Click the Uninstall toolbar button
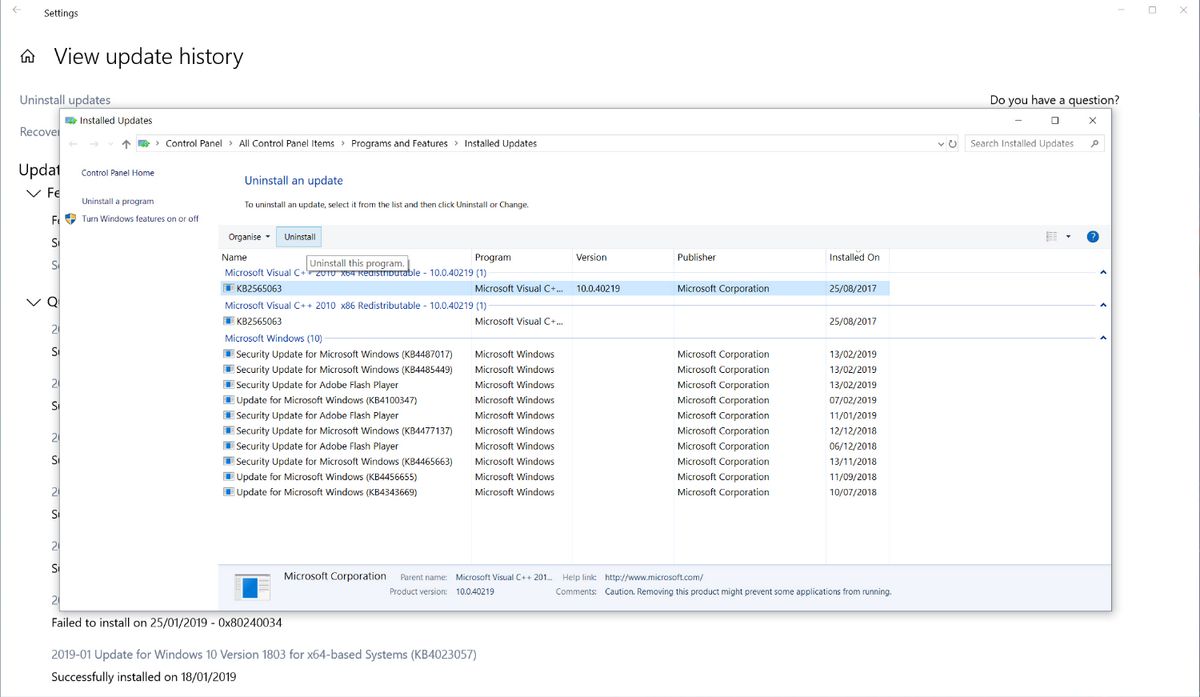Viewport: 1200px width, 697px height. [300, 237]
